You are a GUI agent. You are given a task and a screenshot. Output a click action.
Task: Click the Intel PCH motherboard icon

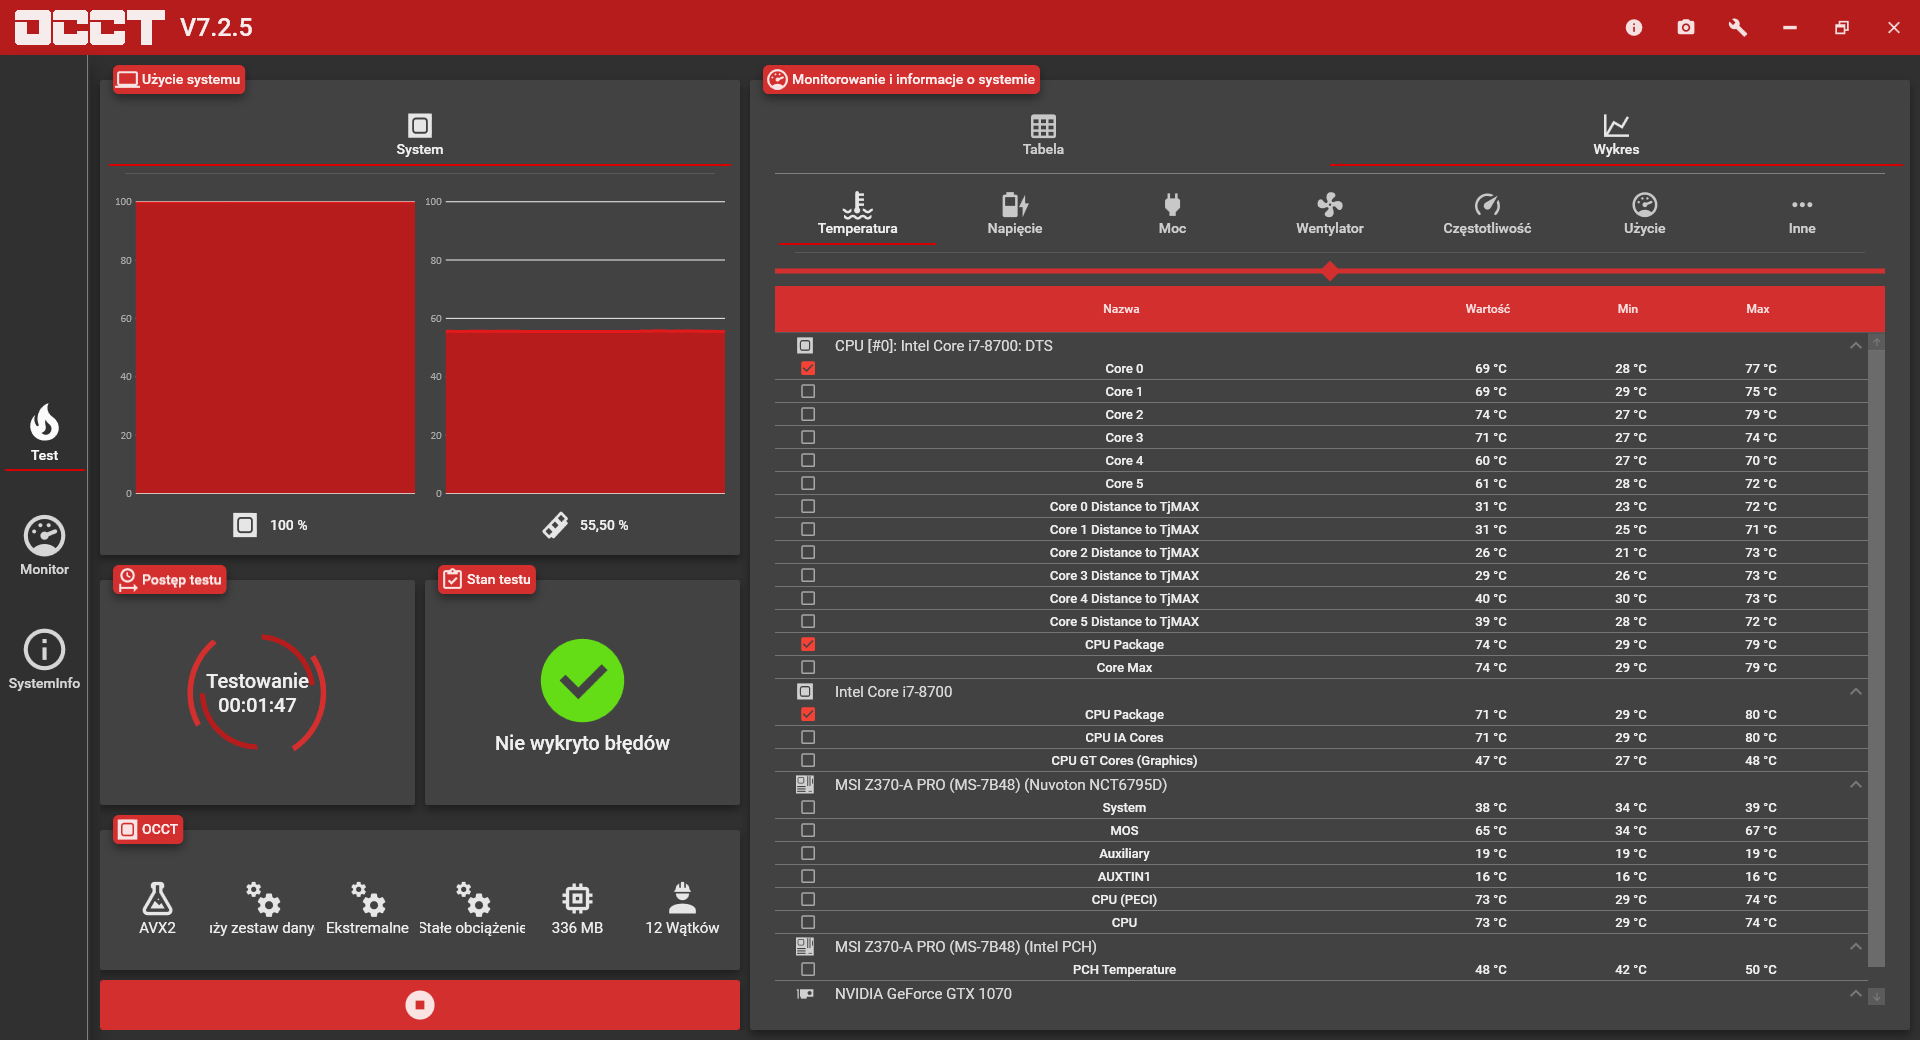coord(805,947)
